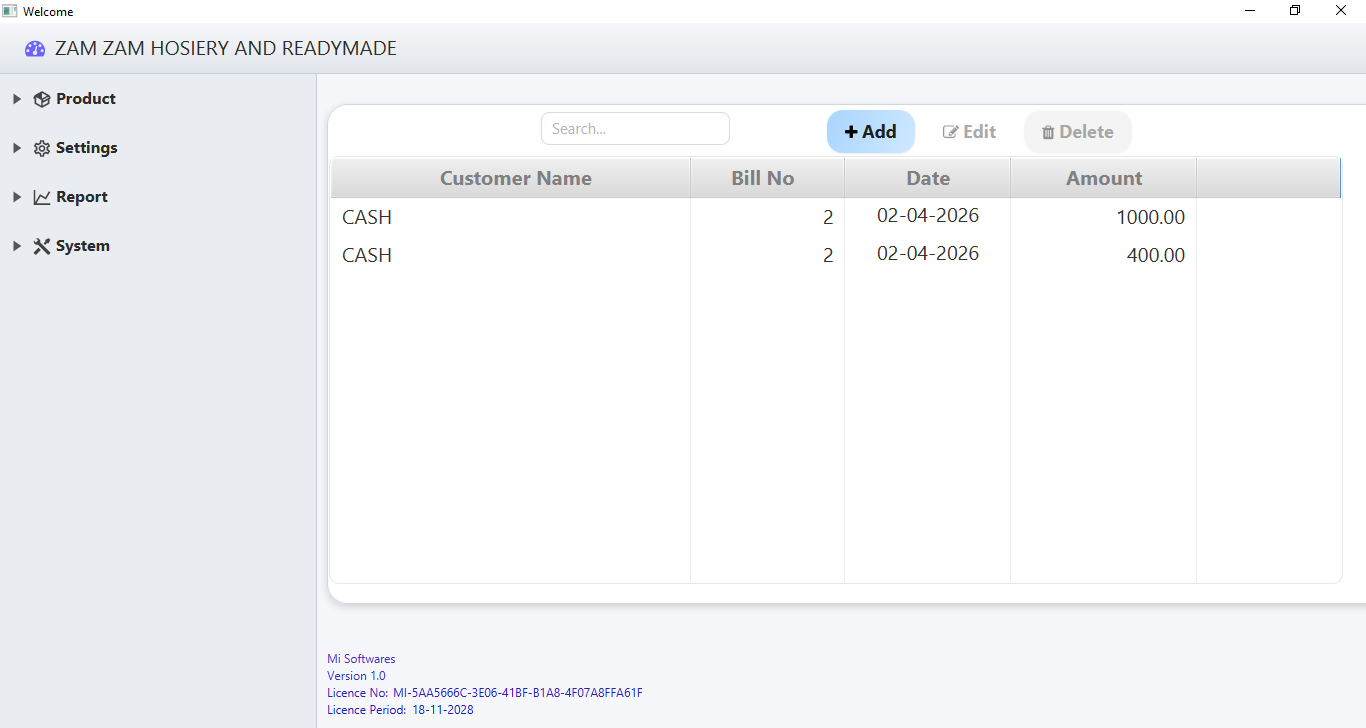Click the trash icon on the Delete button
1366x728 pixels.
[x=1048, y=131]
